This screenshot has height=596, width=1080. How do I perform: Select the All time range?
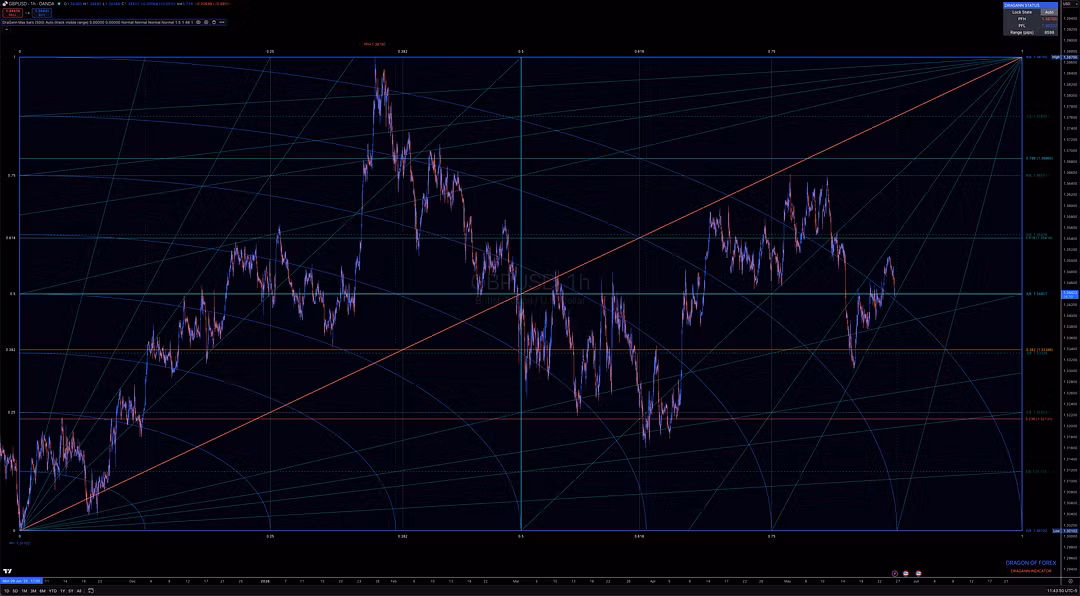79,590
